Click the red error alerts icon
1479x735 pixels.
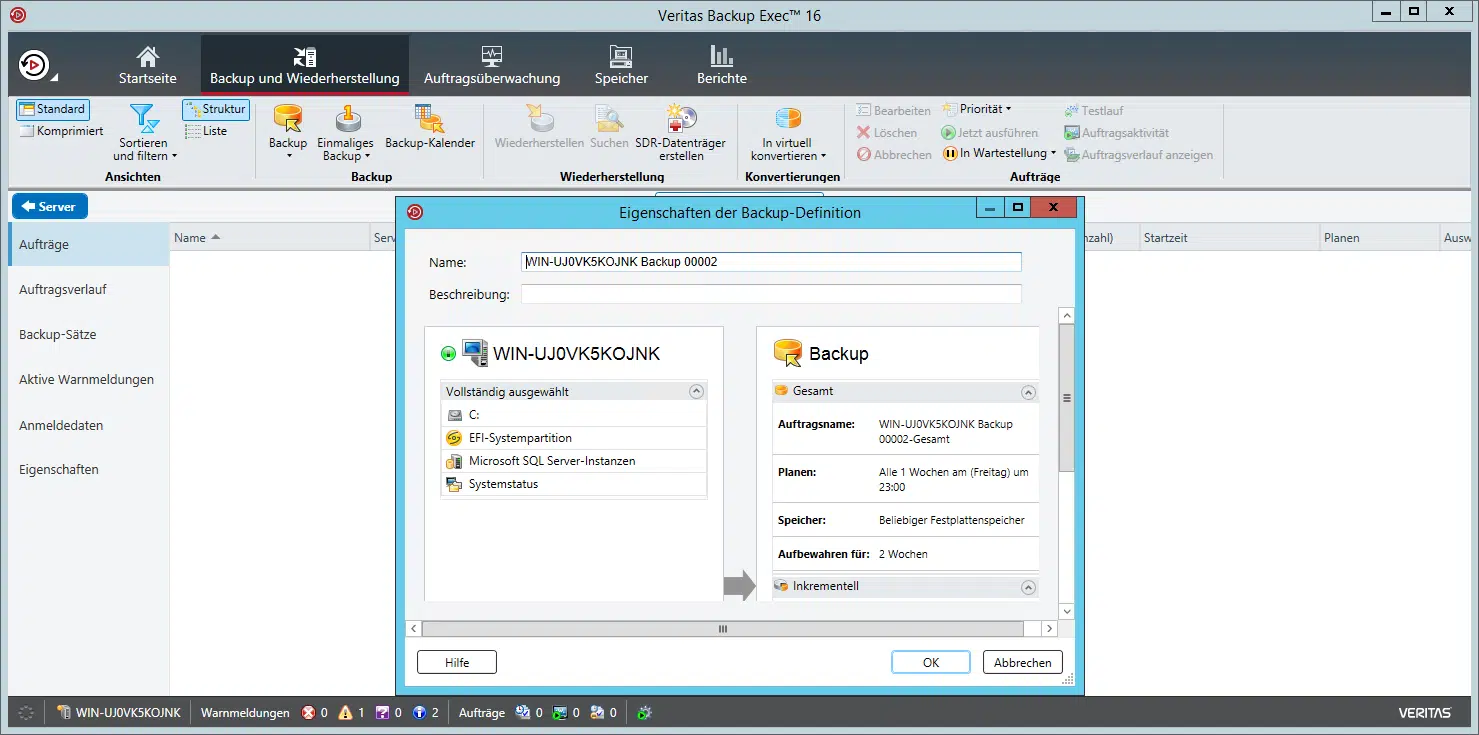click(x=308, y=713)
